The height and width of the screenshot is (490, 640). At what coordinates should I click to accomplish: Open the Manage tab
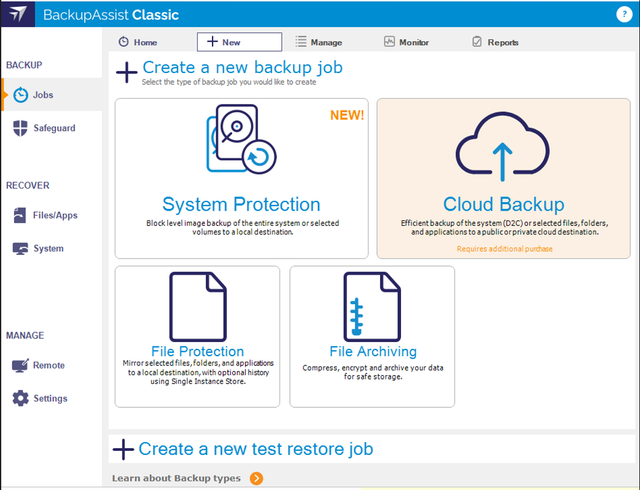point(318,42)
